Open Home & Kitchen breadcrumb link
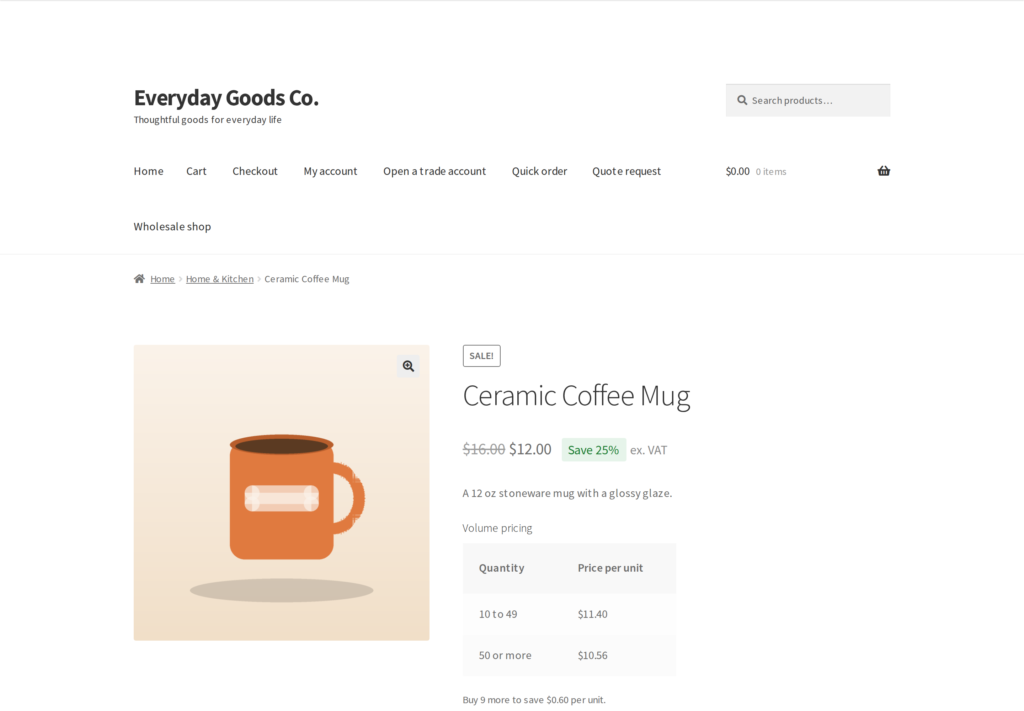The height and width of the screenshot is (711, 1024). 219,279
